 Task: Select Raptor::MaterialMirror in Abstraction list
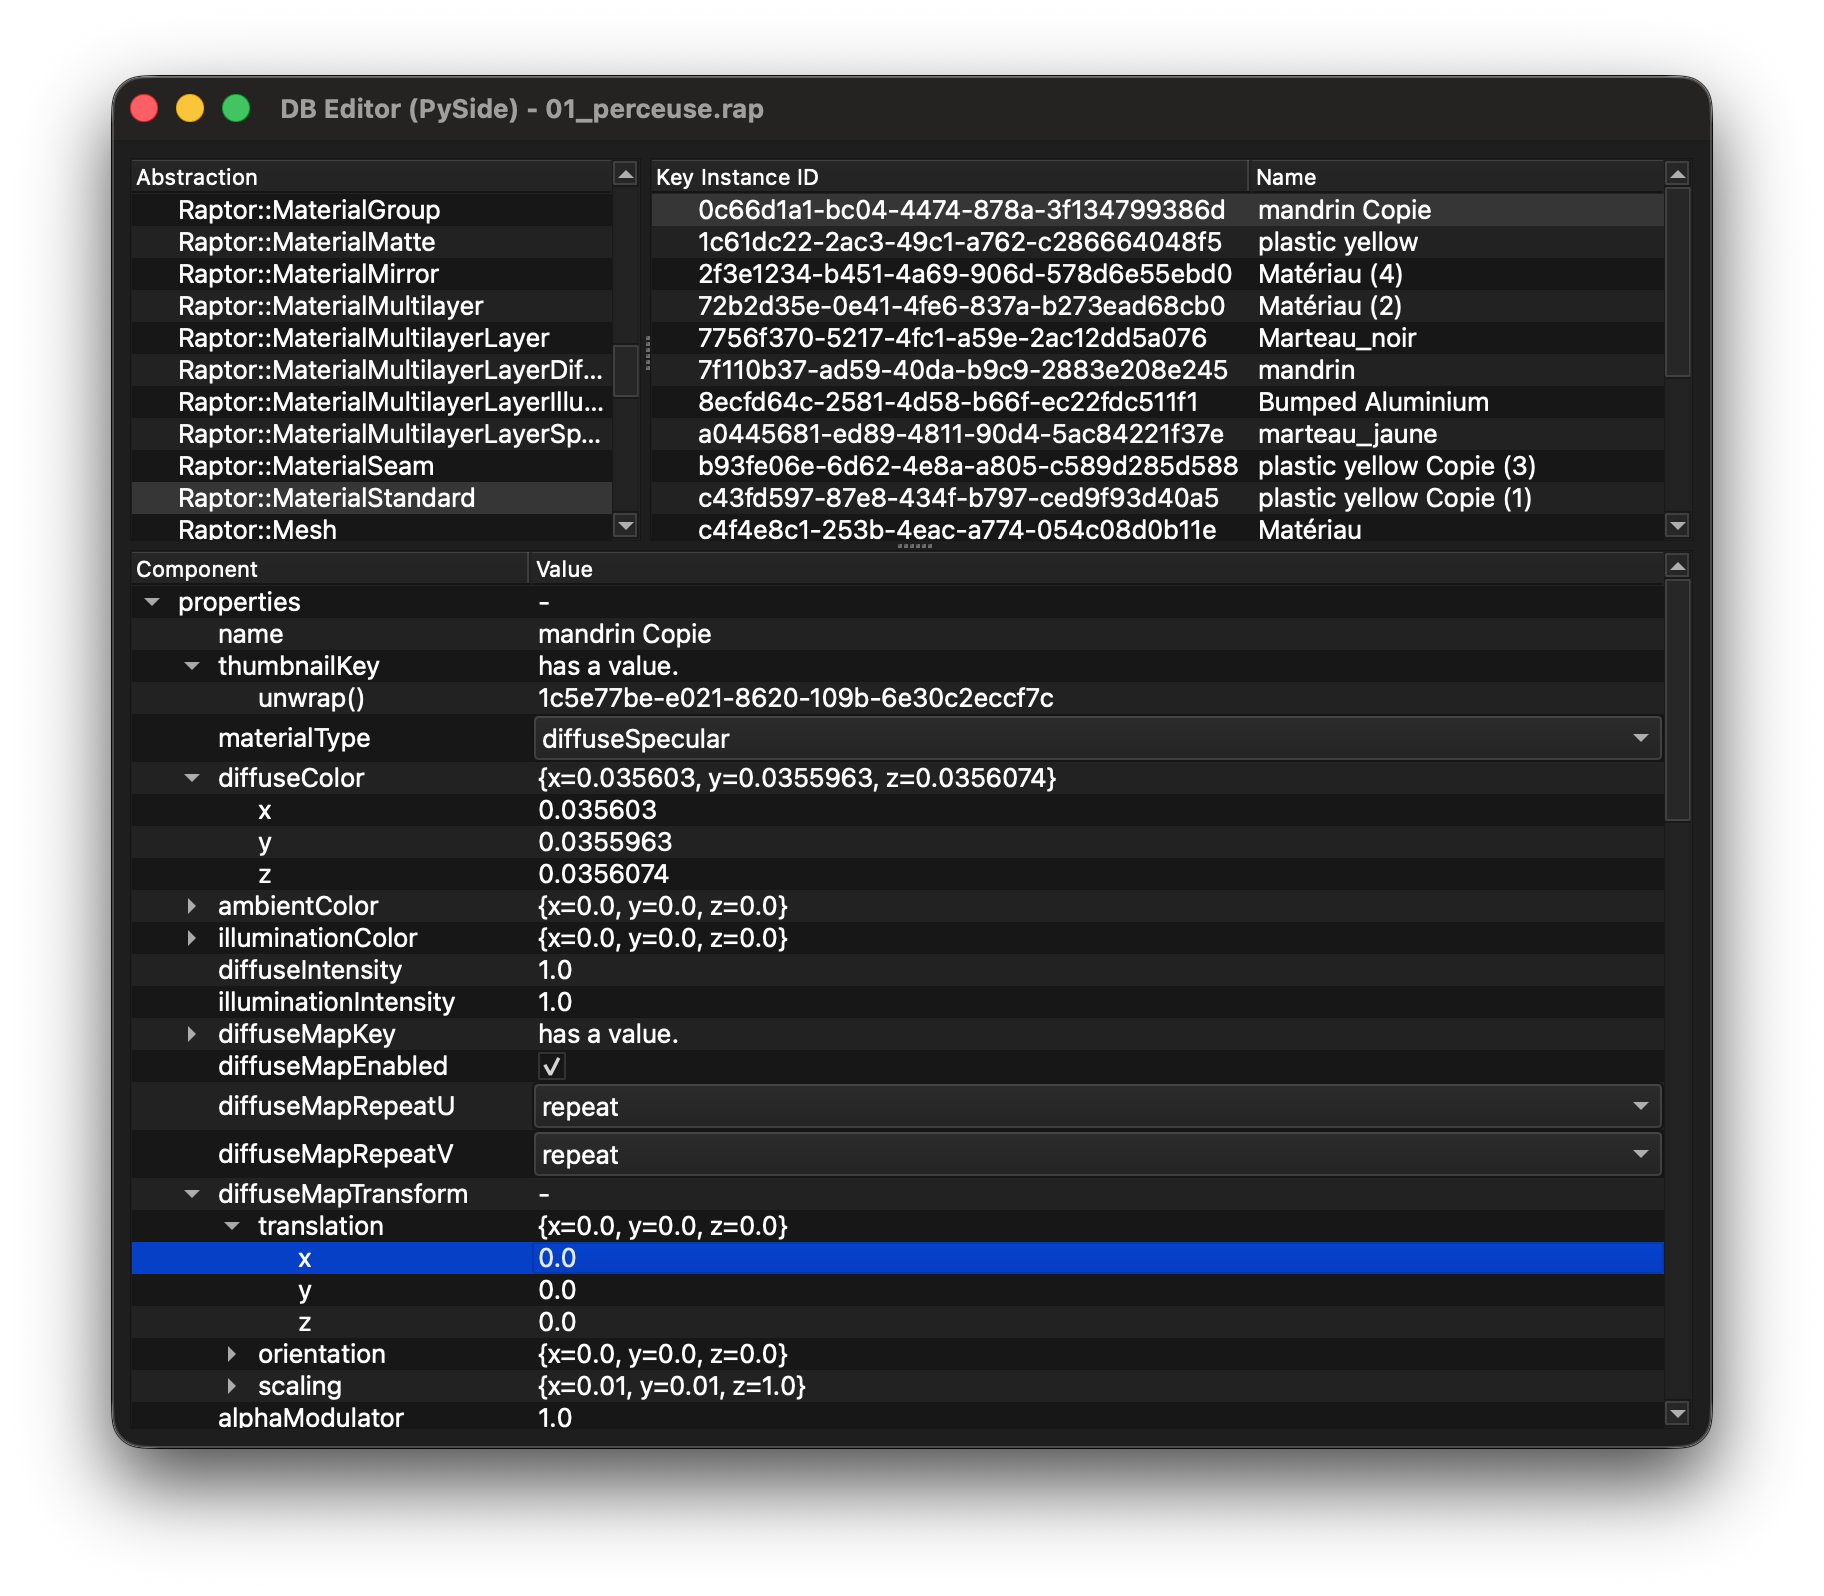point(308,274)
